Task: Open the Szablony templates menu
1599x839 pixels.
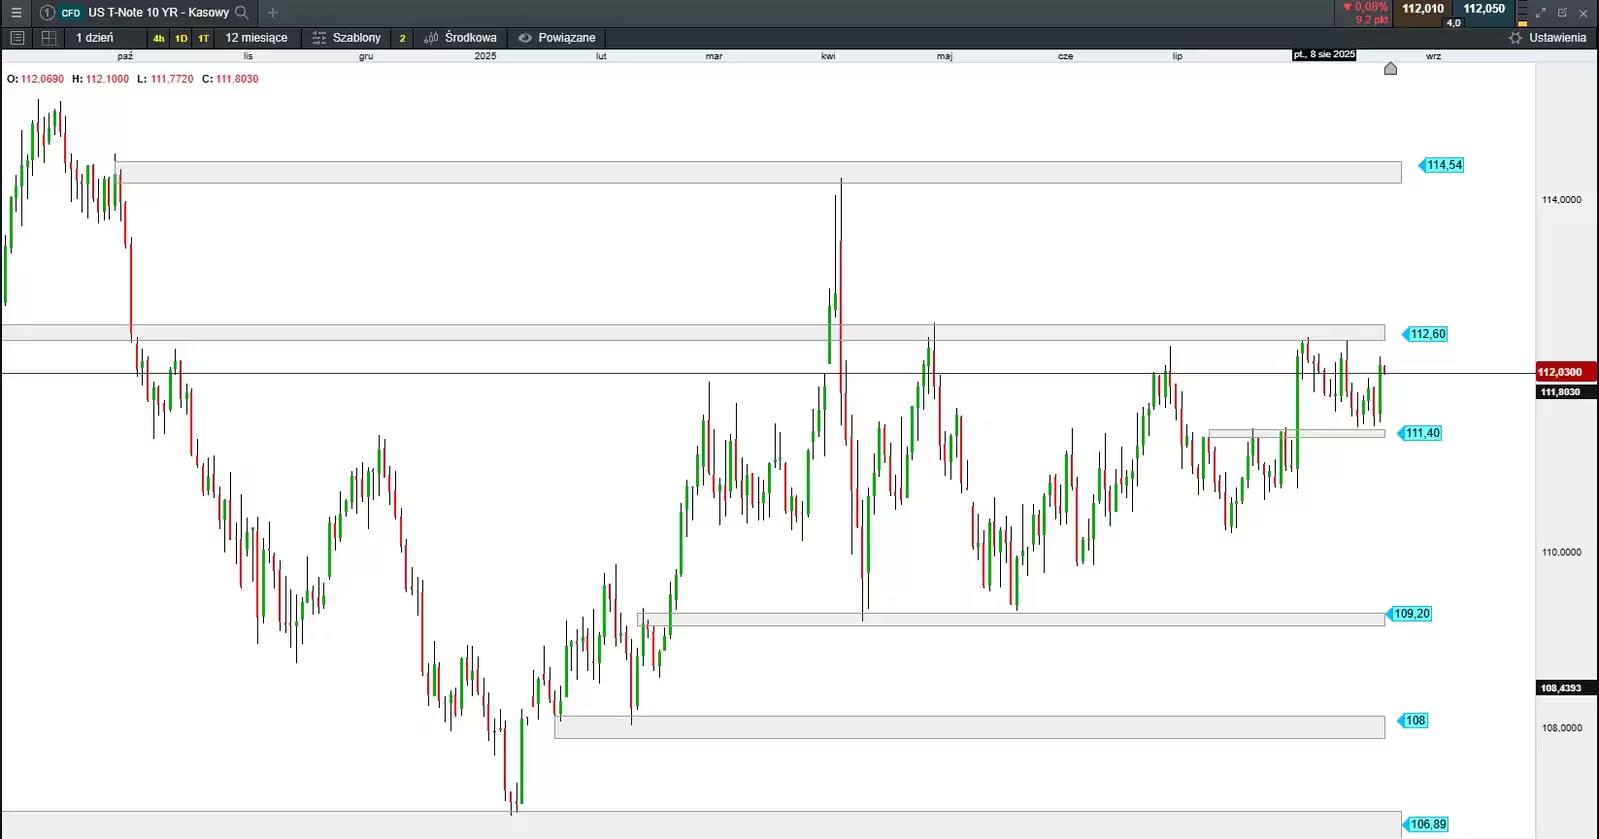Action: [347, 38]
